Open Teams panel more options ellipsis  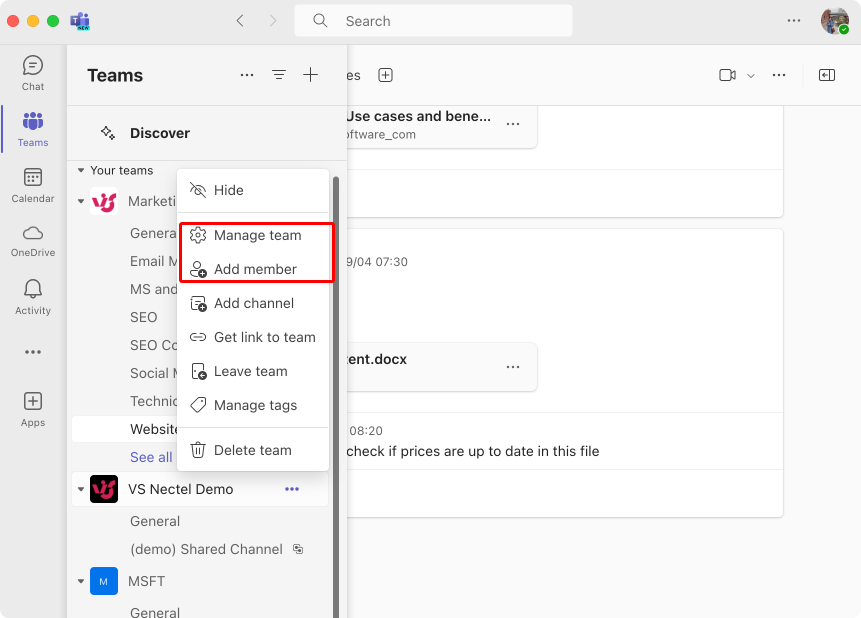[247, 75]
